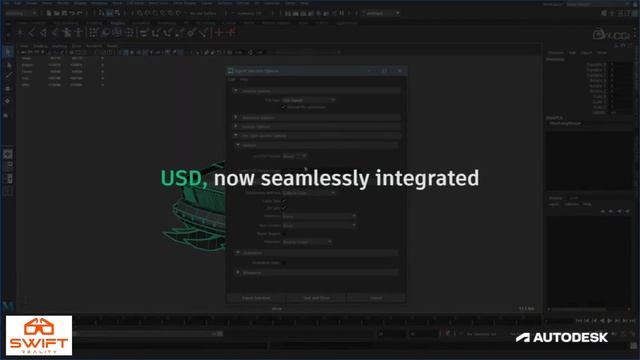Activate the Paint Selection tool
640x360 pixels.
pyautogui.click(x=8, y=76)
